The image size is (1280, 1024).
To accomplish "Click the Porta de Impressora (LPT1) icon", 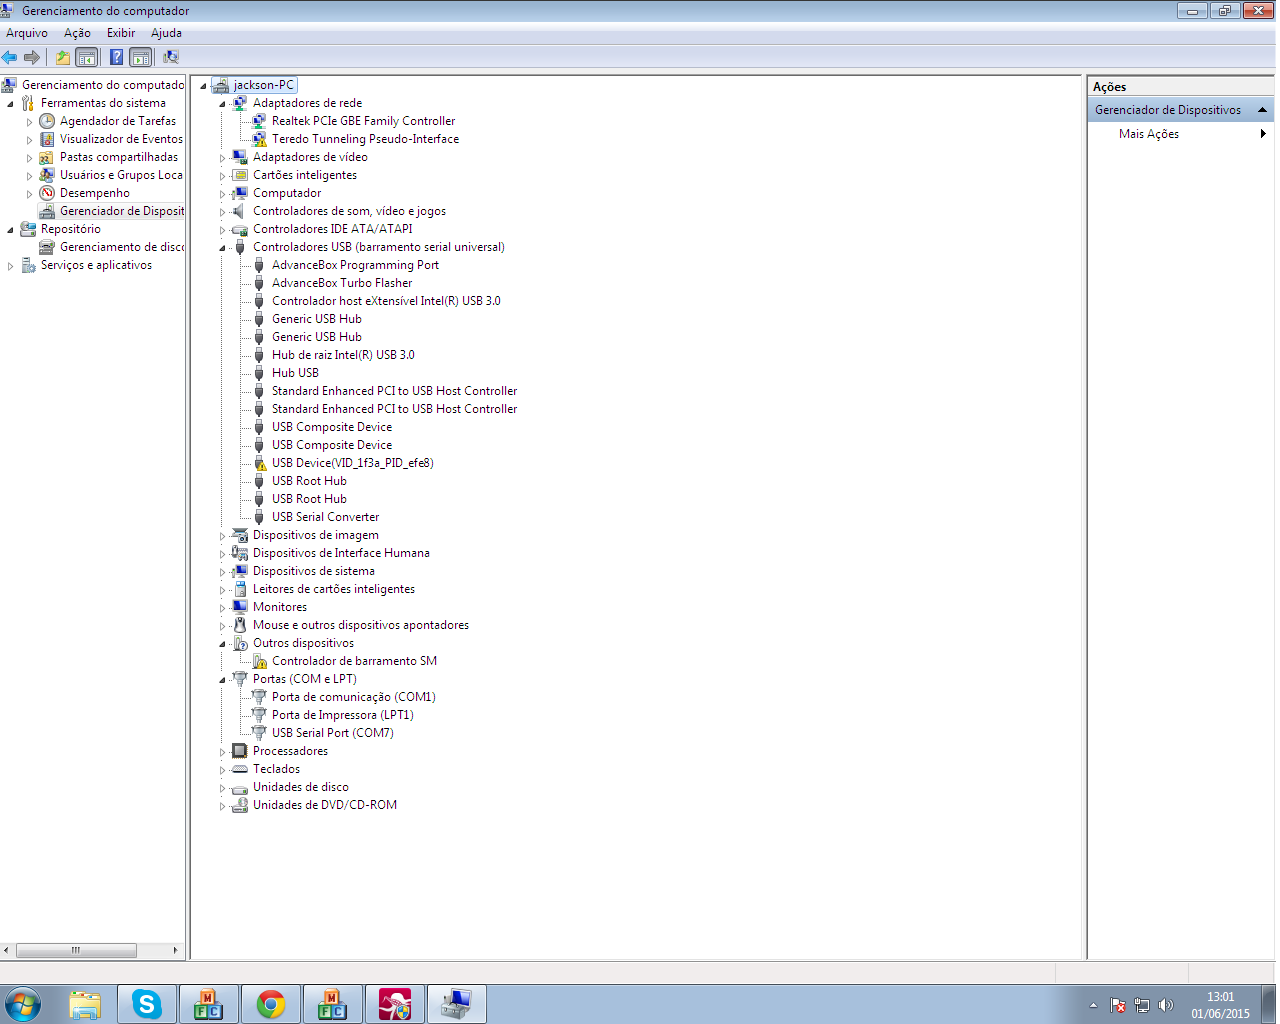I will pyautogui.click(x=259, y=715).
